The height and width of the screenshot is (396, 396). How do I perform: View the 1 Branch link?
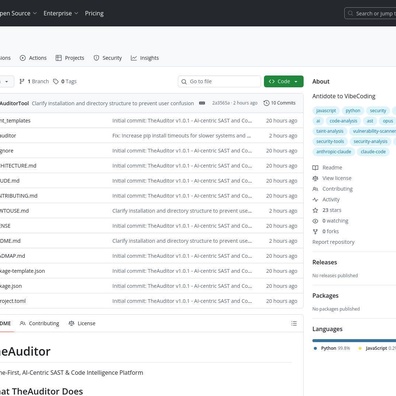pos(34,81)
